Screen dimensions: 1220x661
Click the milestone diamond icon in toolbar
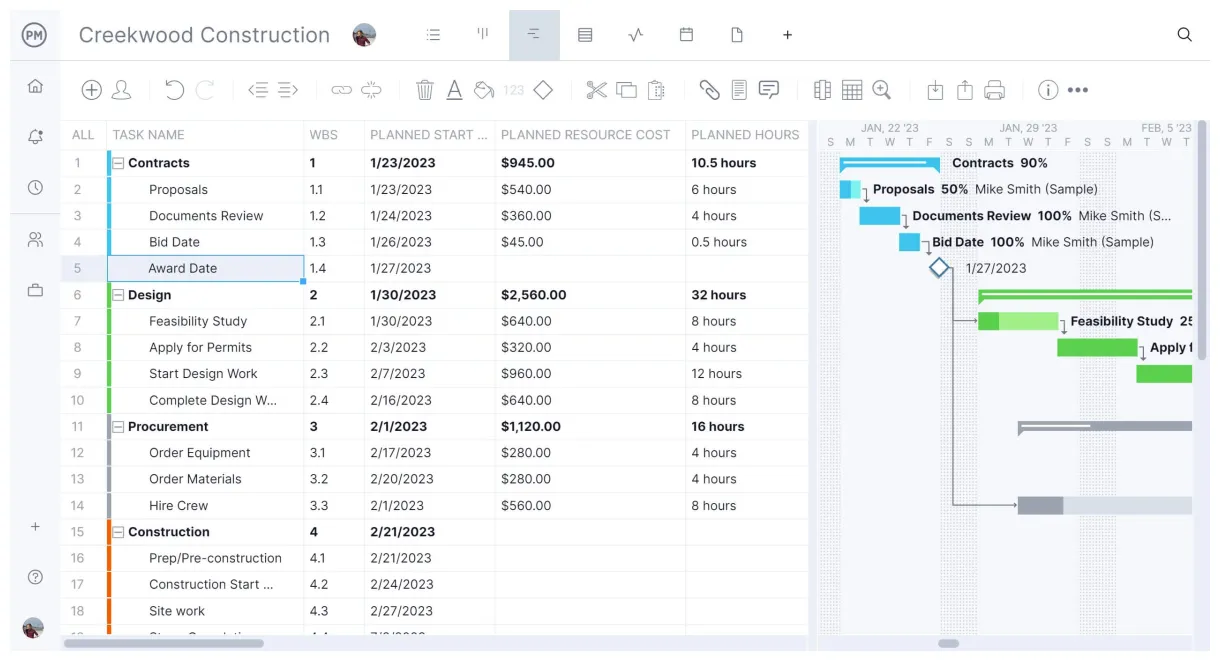click(543, 90)
